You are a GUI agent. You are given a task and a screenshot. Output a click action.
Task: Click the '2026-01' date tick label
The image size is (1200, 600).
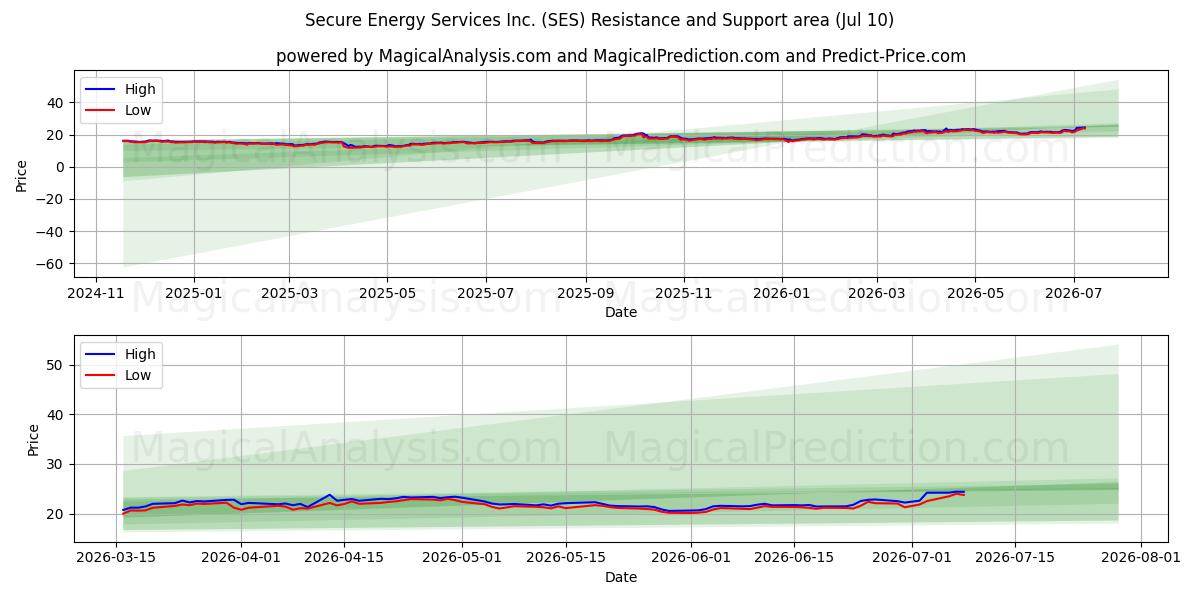coord(782,294)
